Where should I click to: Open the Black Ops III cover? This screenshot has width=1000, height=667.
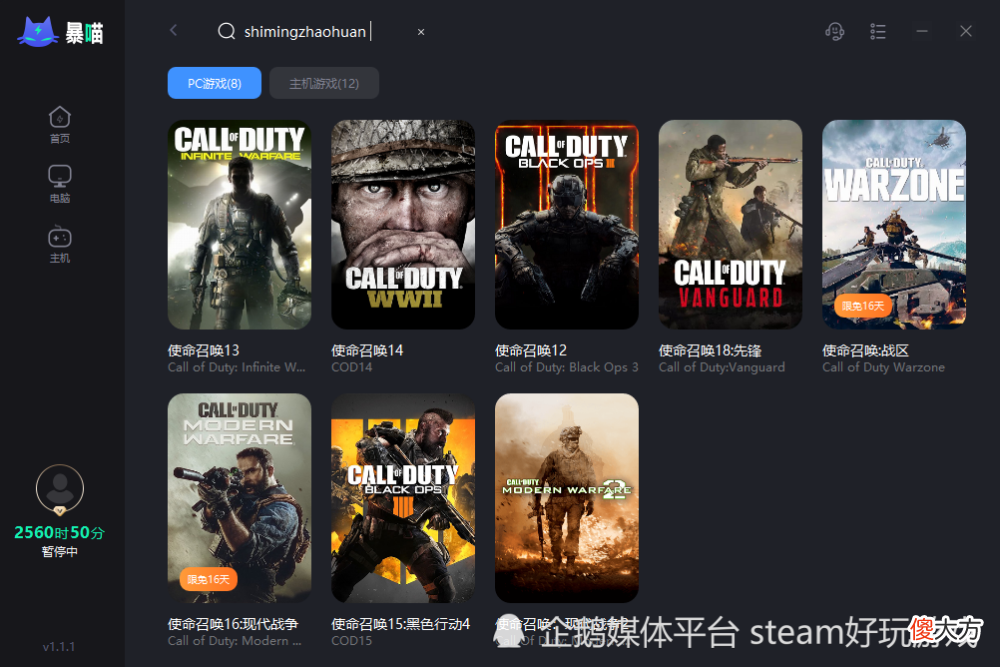click(x=567, y=224)
